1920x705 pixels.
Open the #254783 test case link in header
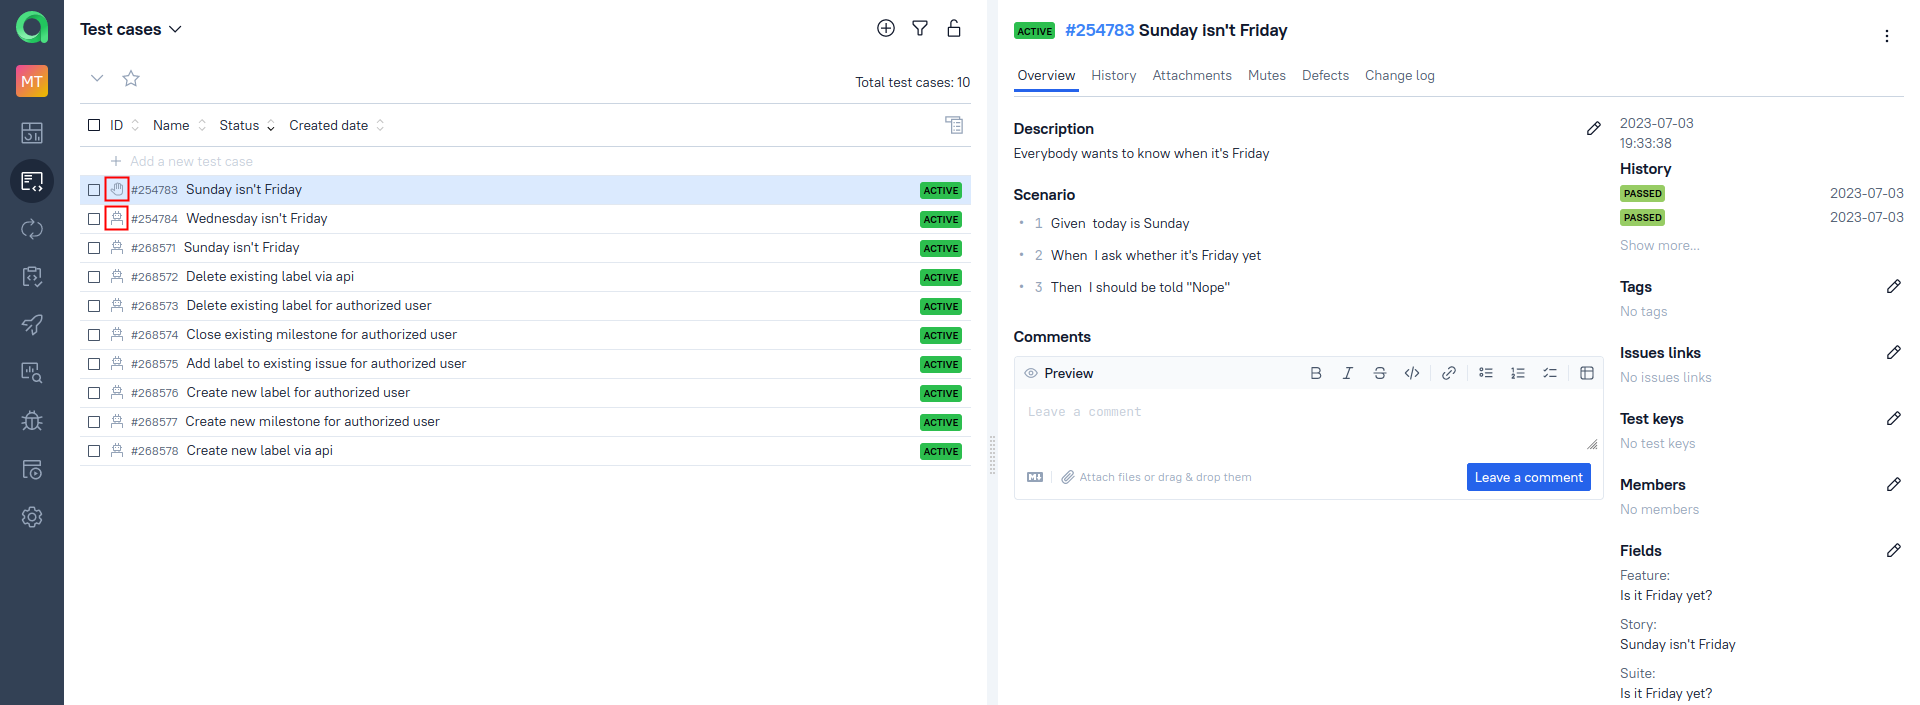(1100, 30)
